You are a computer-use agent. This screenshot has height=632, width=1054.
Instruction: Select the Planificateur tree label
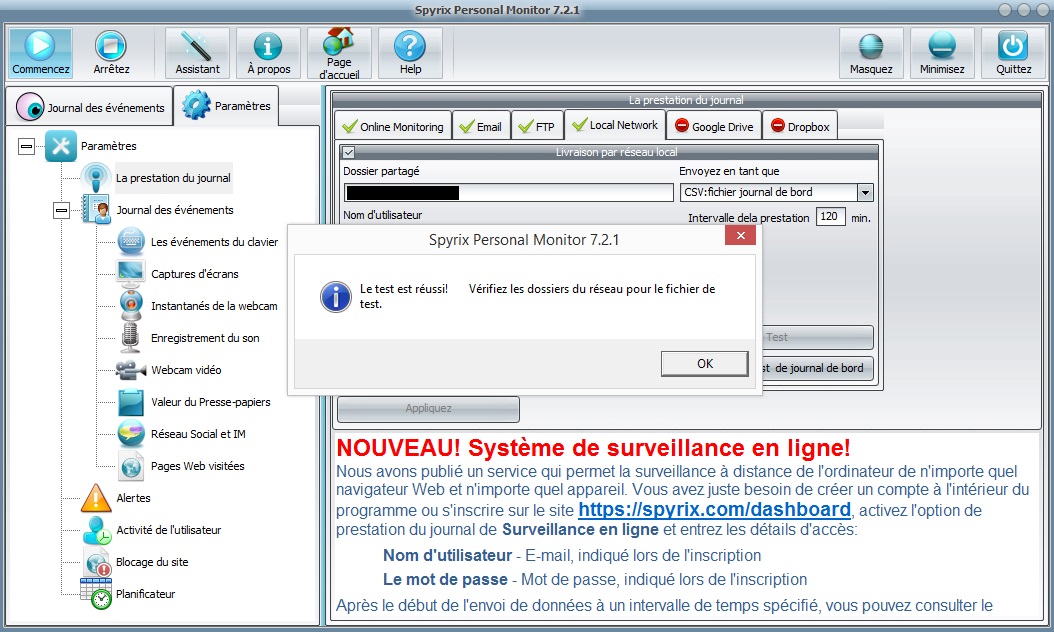pyautogui.click(x=145, y=594)
